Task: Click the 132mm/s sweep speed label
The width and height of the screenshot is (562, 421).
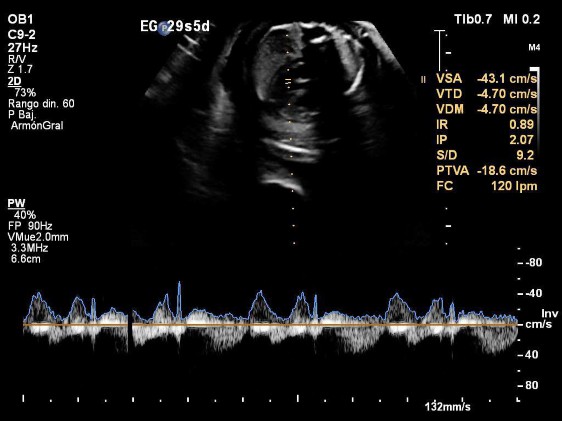Action: coord(447,407)
